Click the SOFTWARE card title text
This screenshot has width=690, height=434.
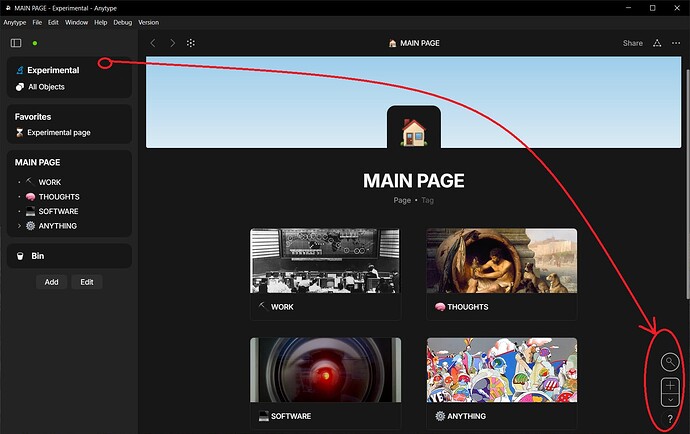(291, 416)
